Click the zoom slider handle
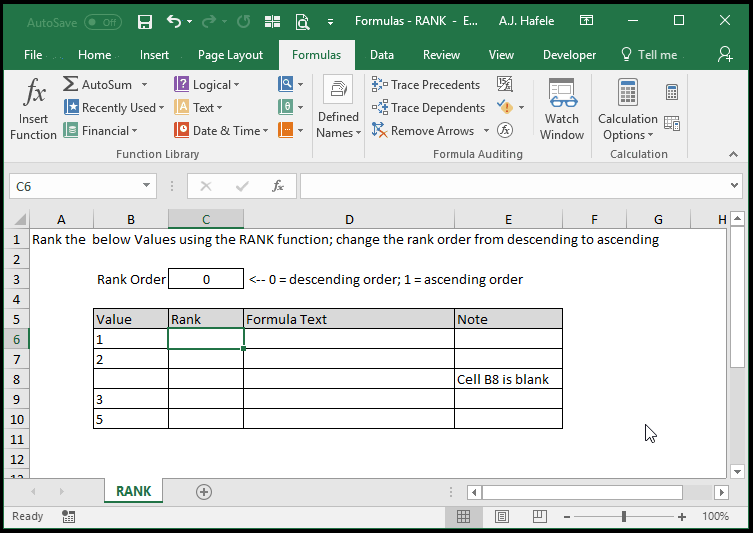Viewport: 753px width, 533px height. [624, 517]
